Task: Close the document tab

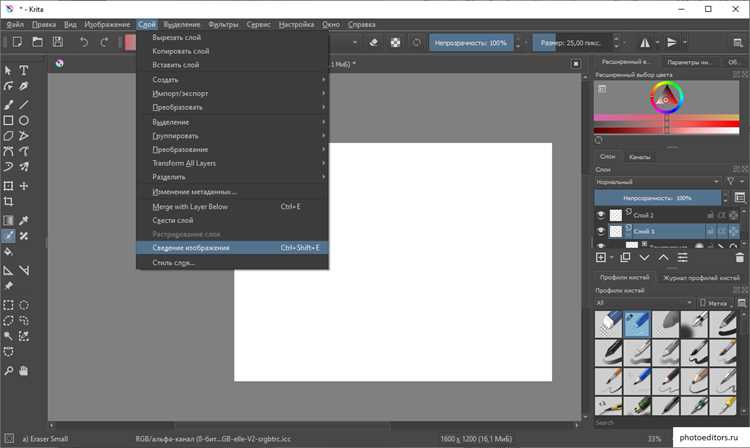Action: click(576, 64)
